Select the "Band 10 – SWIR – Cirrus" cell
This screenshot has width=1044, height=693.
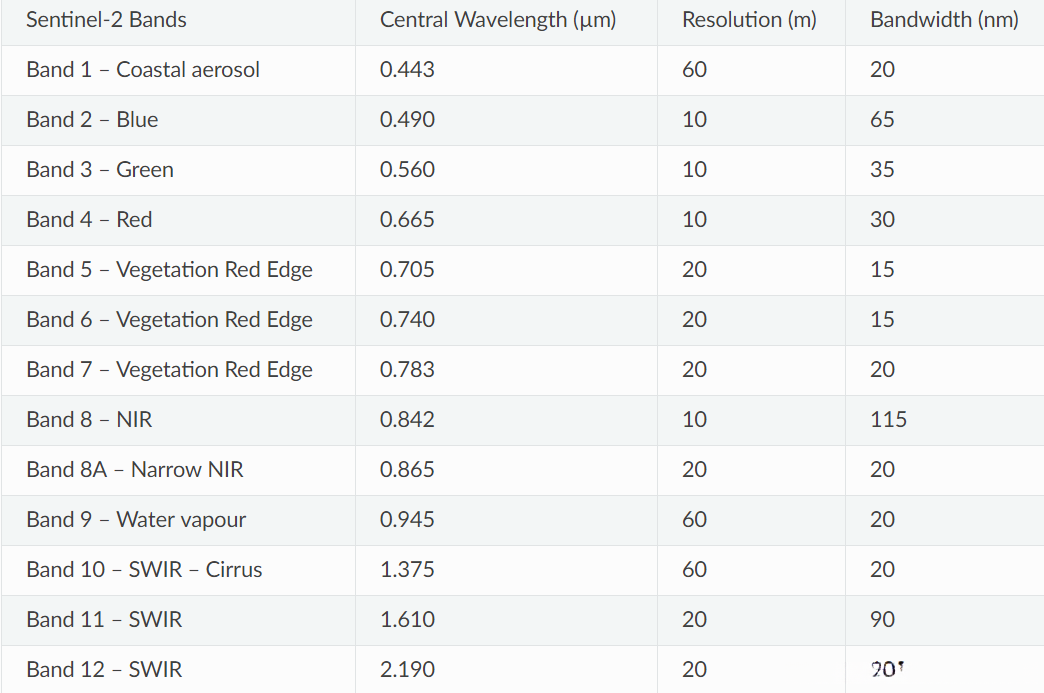click(x=144, y=570)
